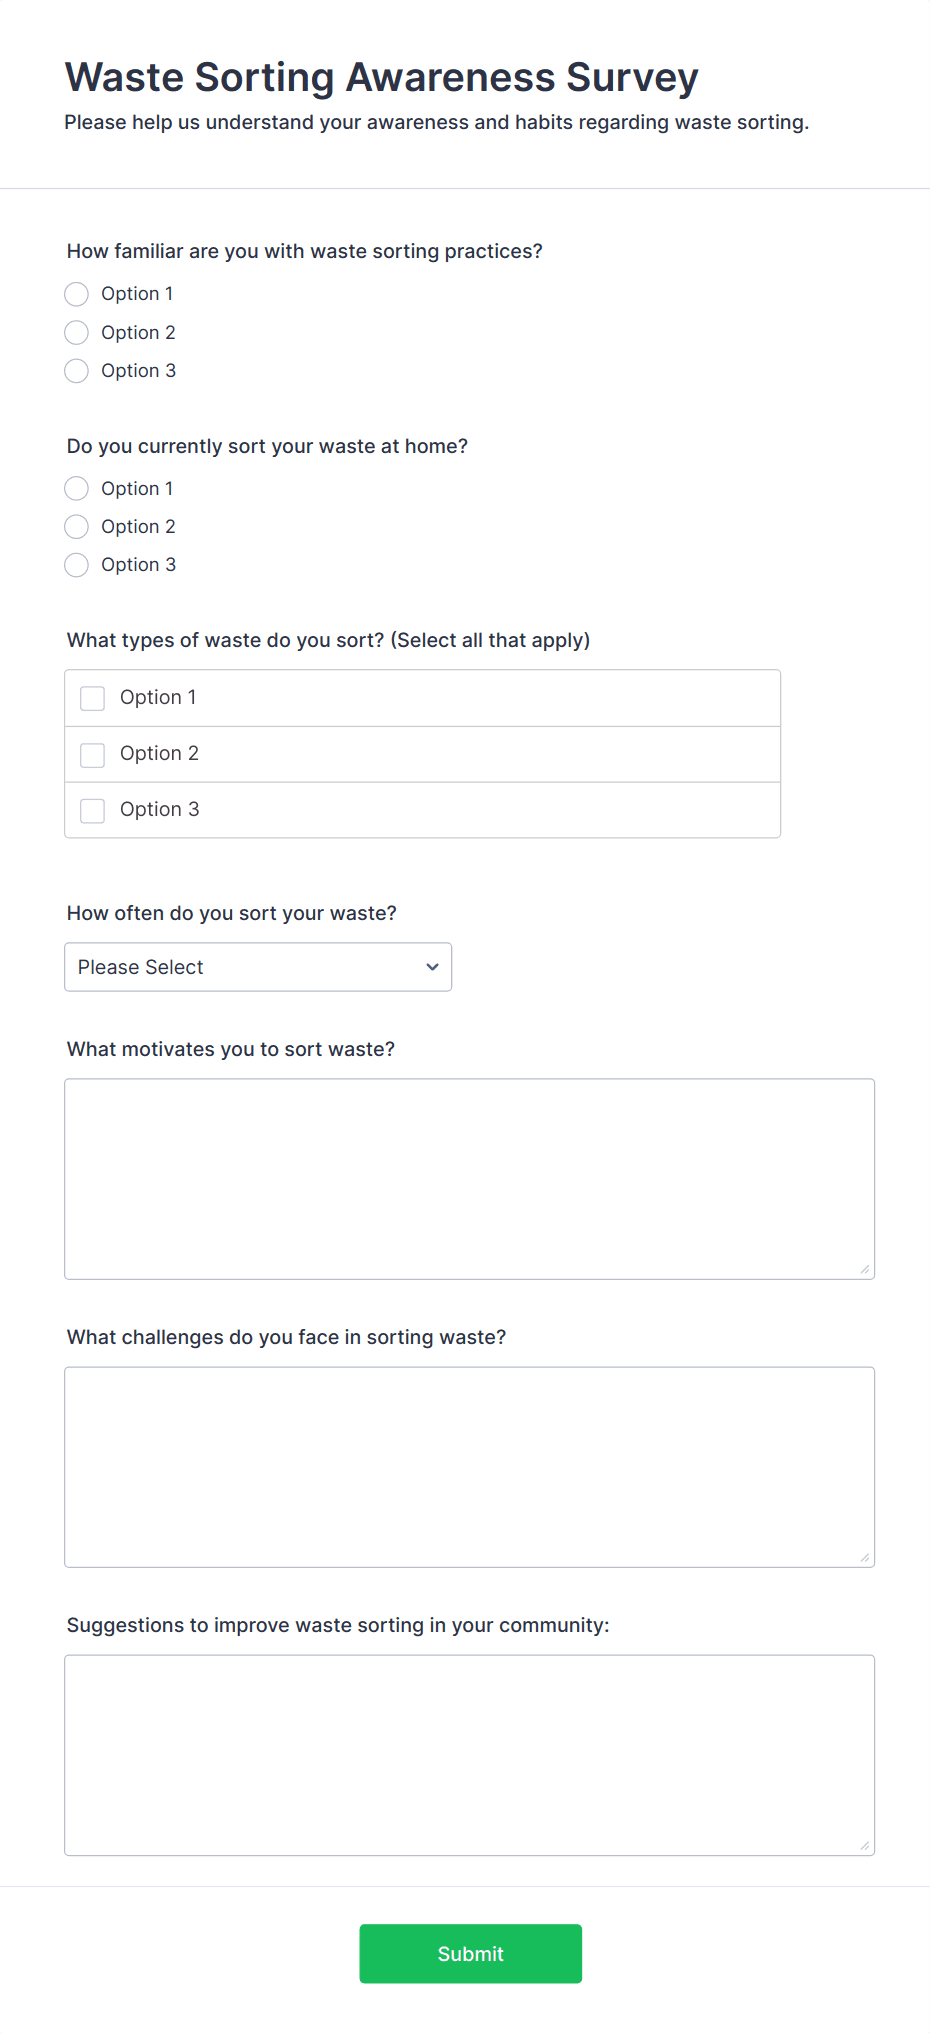The width and height of the screenshot is (930, 2033).
Task: Click the Waste Sorting Awareness Survey heading
Action: [x=381, y=77]
